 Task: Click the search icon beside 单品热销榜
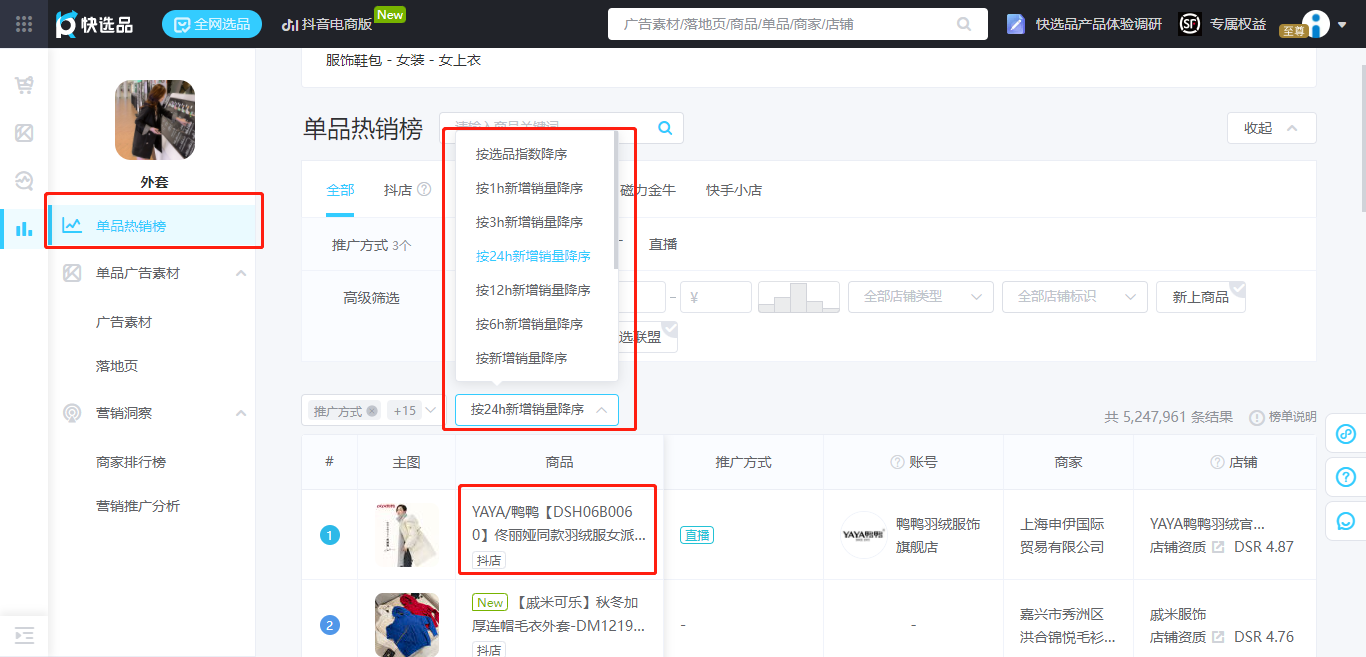click(x=665, y=128)
